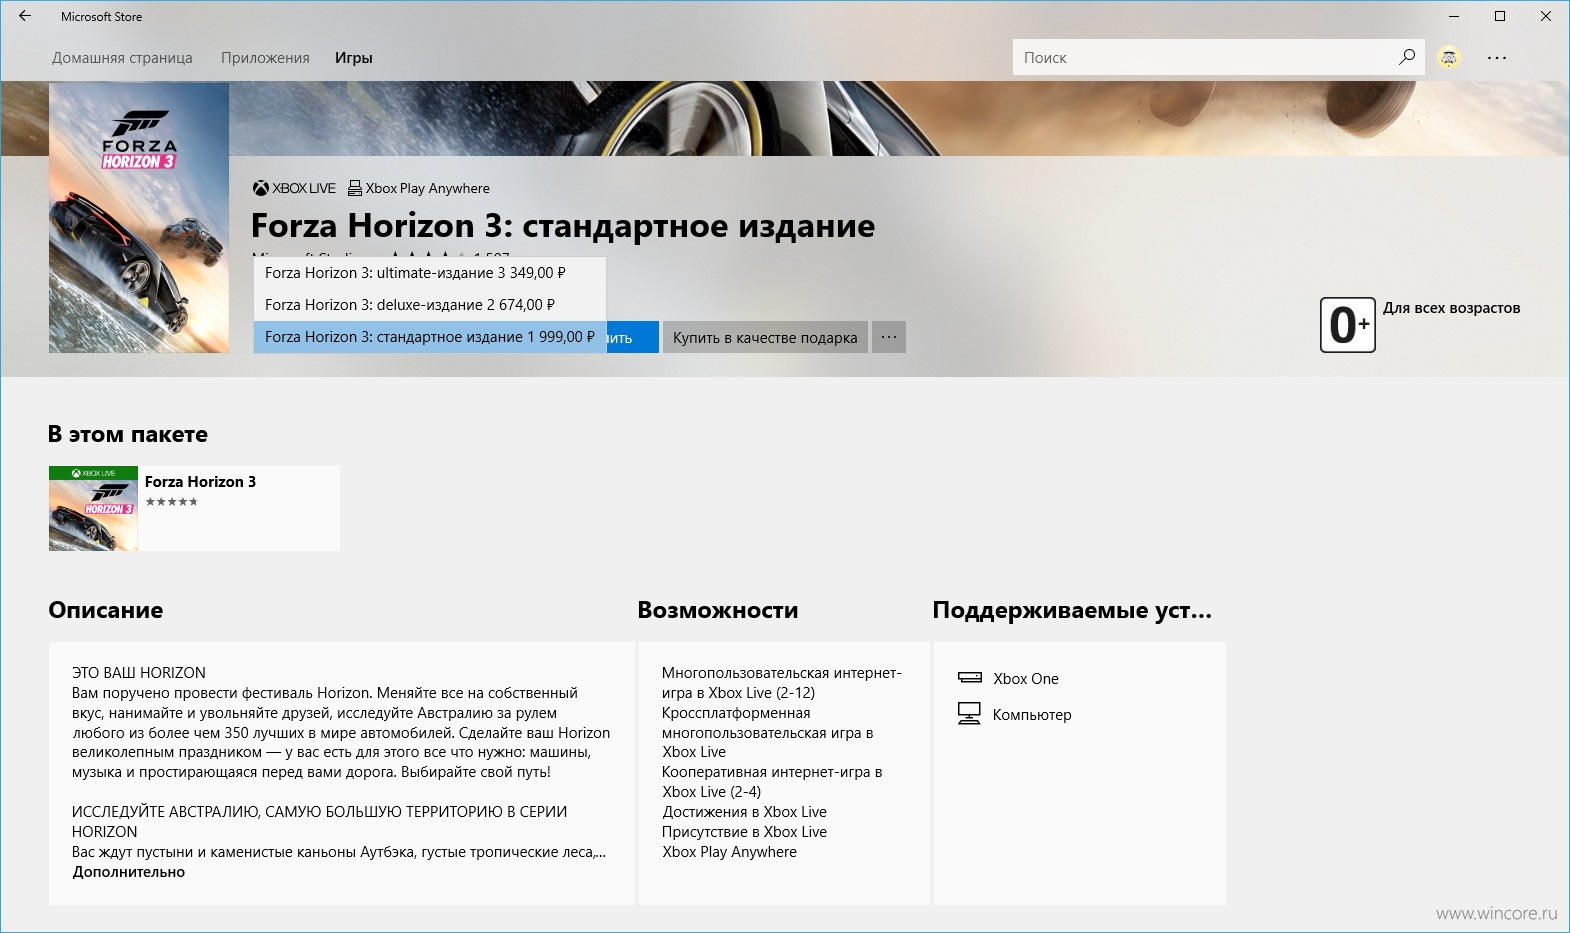This screenshot has height=933, width=1570.
Task: Click the Возможности section heading
Action: point(718,610)
